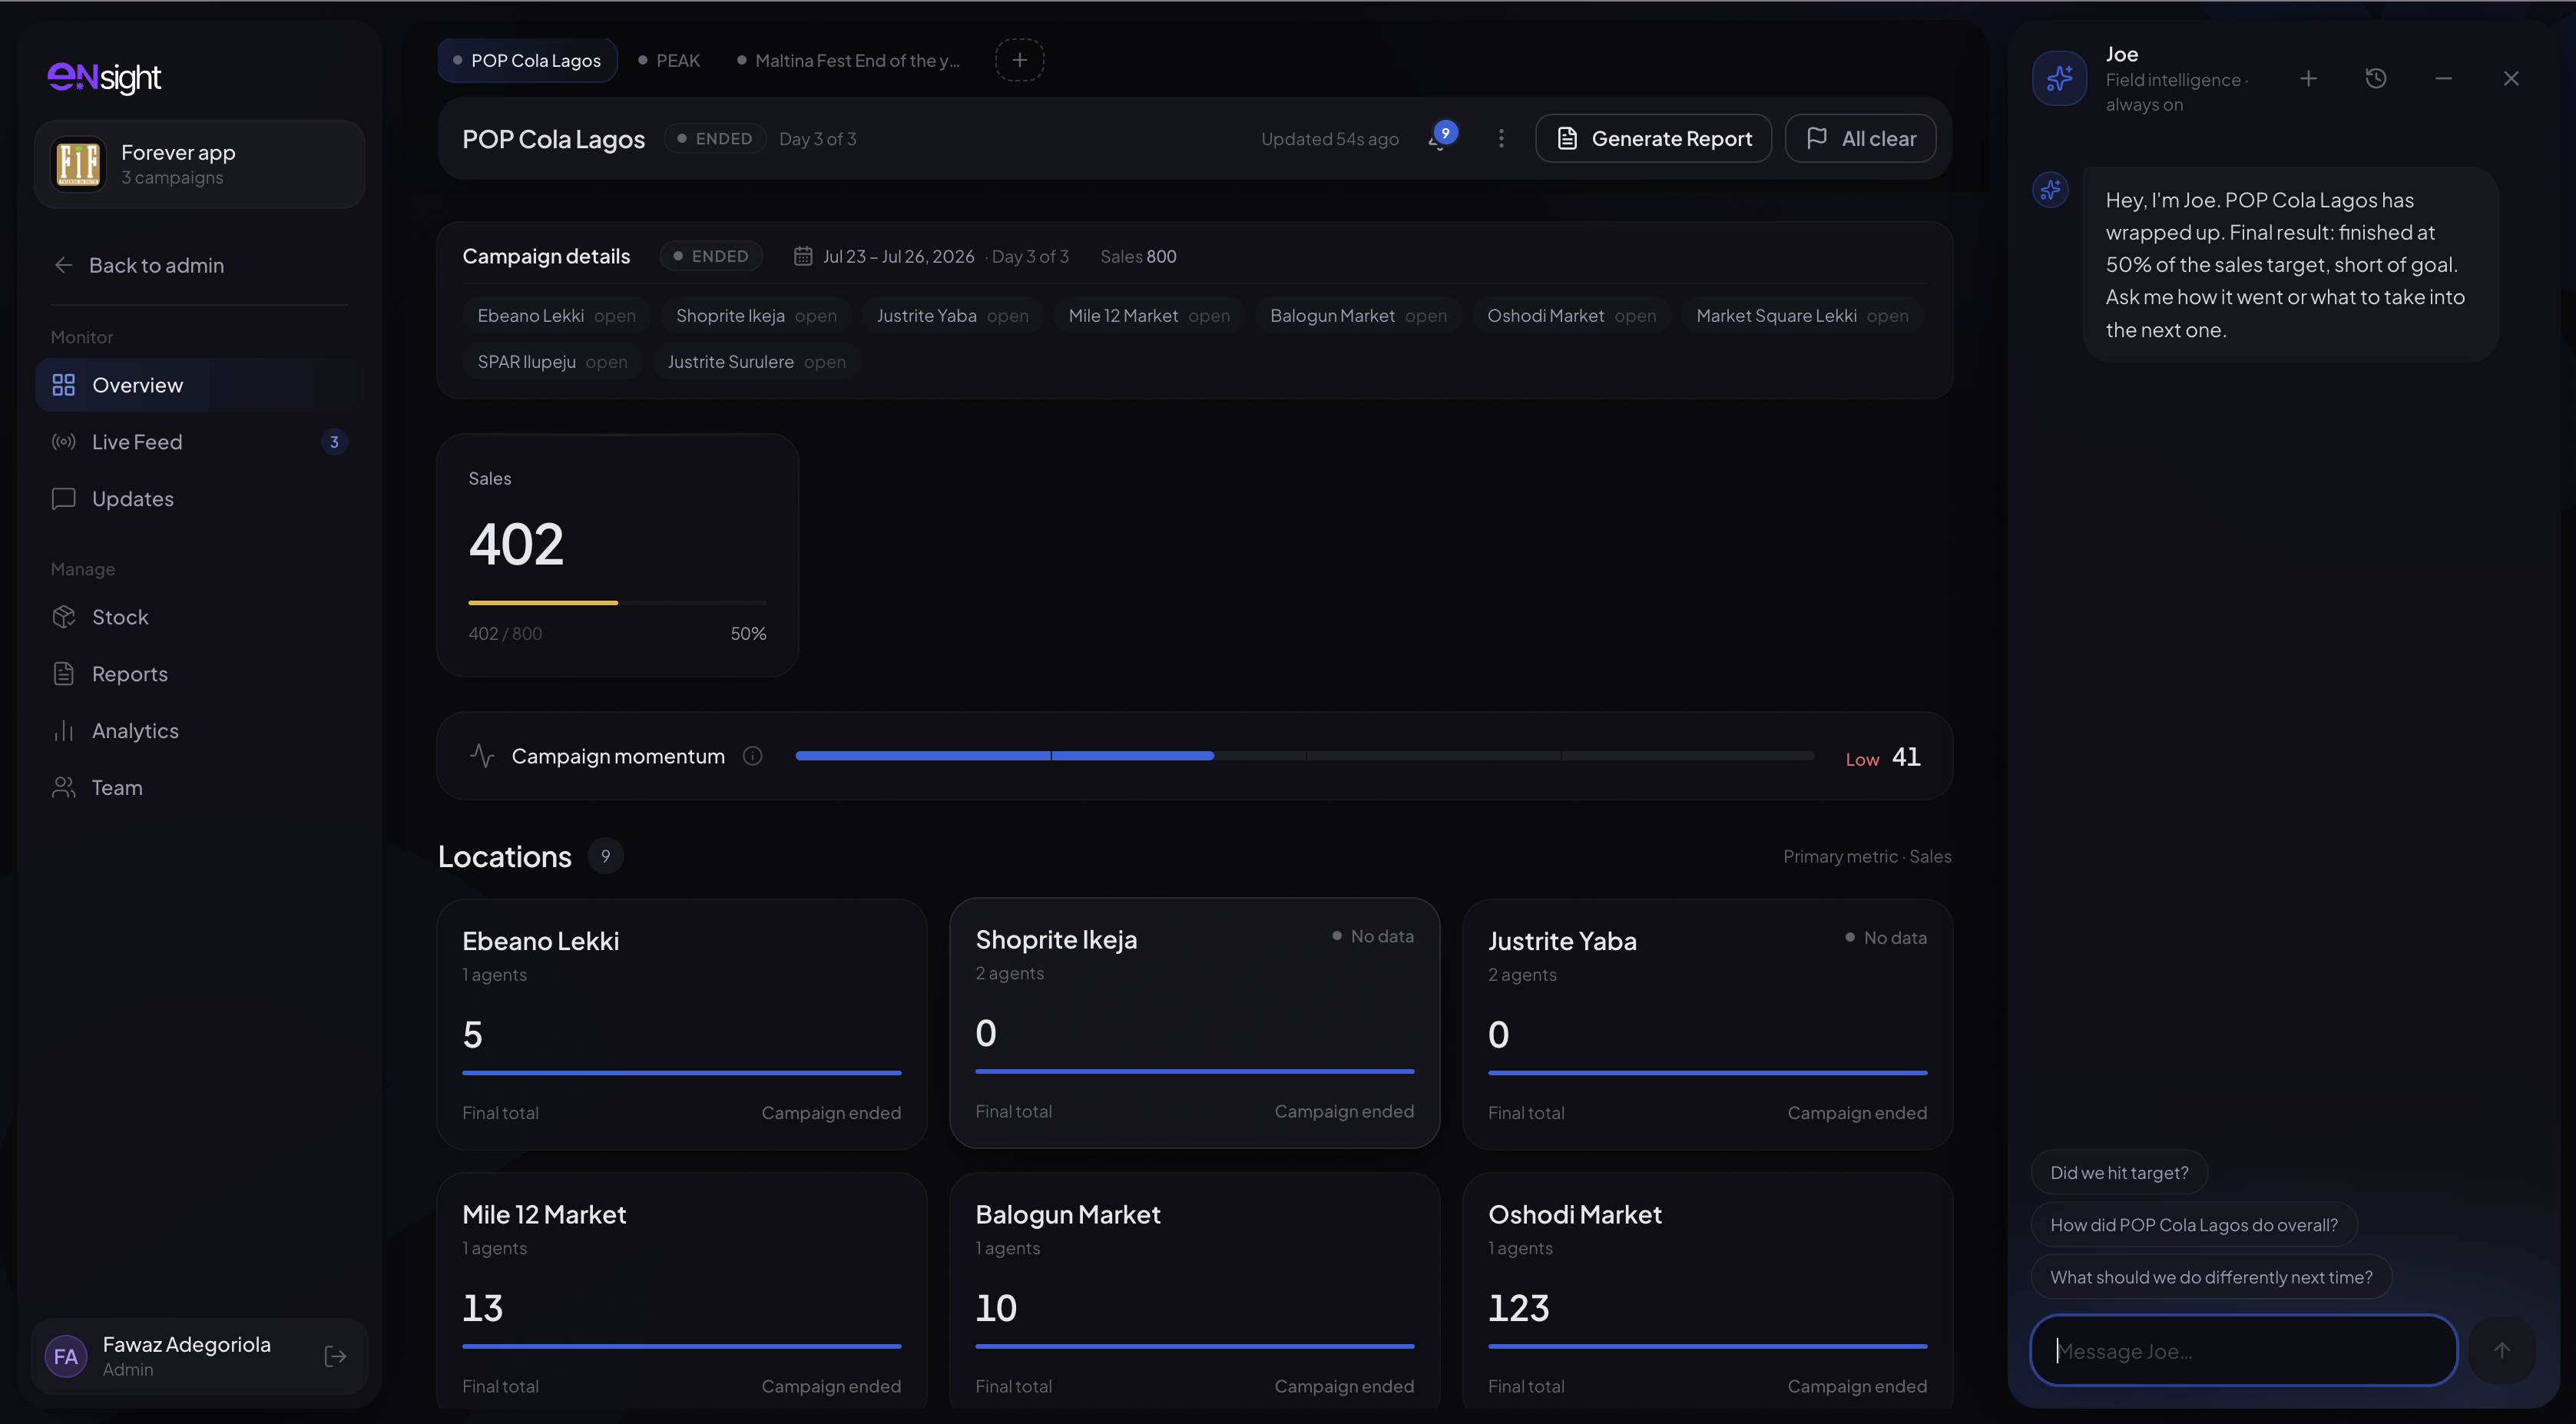Viewport: 2576px width, 1424px height.
Task: Click the Justrite Yaba location chip
Action: pyautogui.click(x=952, y=316)
